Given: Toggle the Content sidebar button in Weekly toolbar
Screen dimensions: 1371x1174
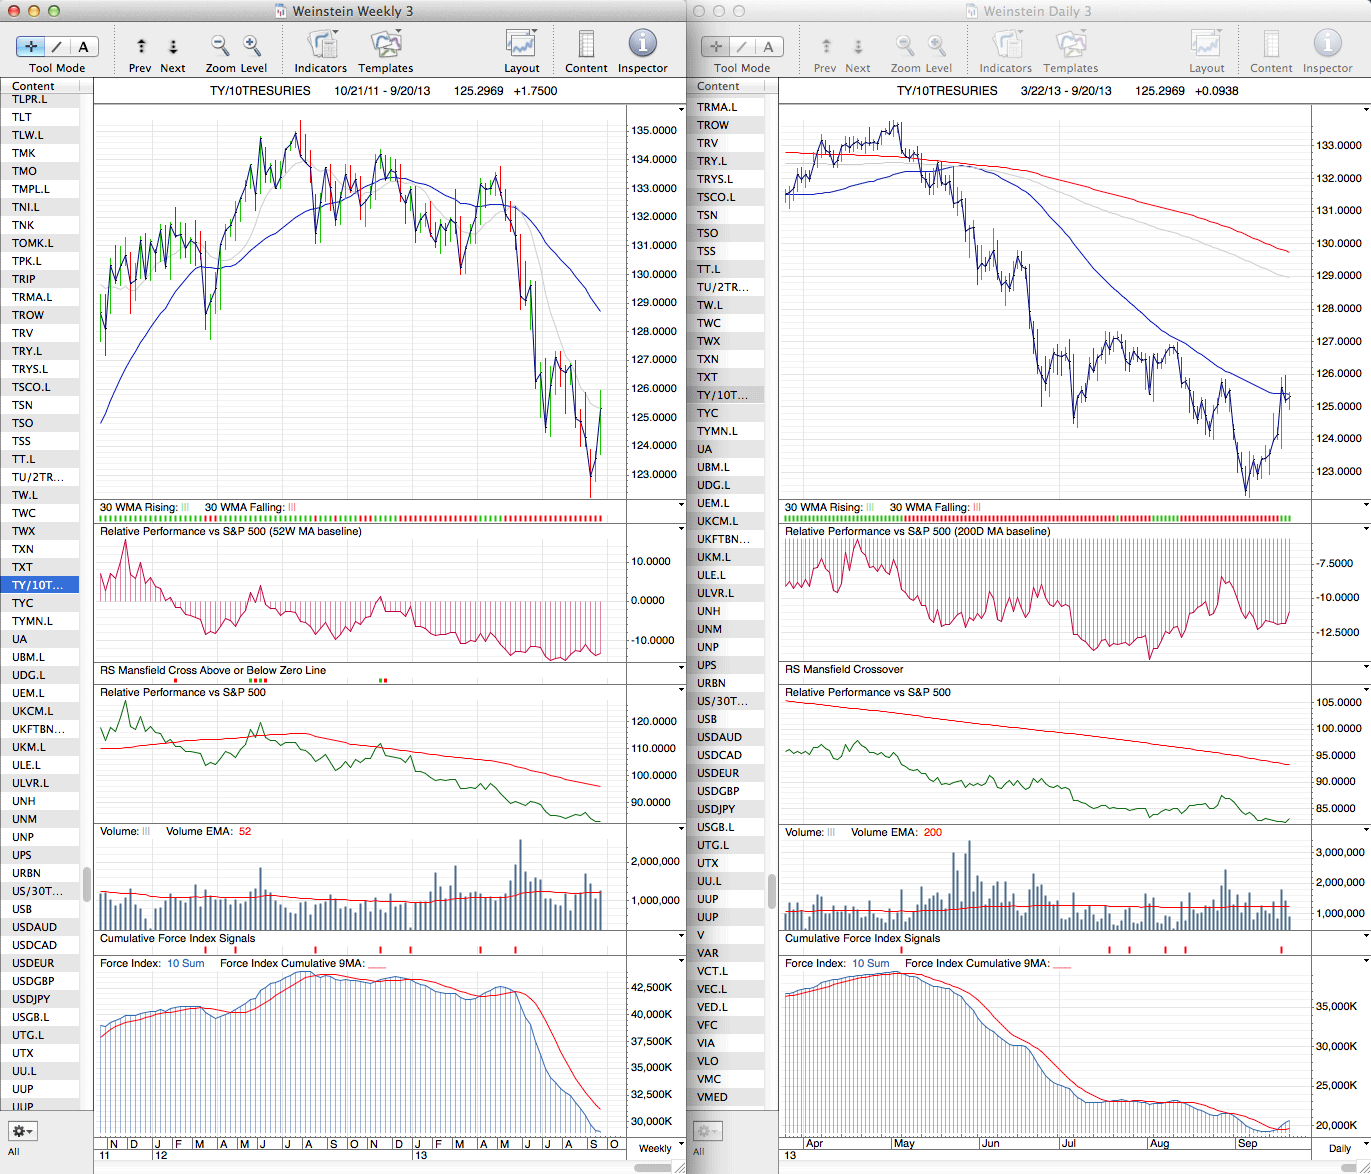Looking at the screenshot, I should click(586, 45).
